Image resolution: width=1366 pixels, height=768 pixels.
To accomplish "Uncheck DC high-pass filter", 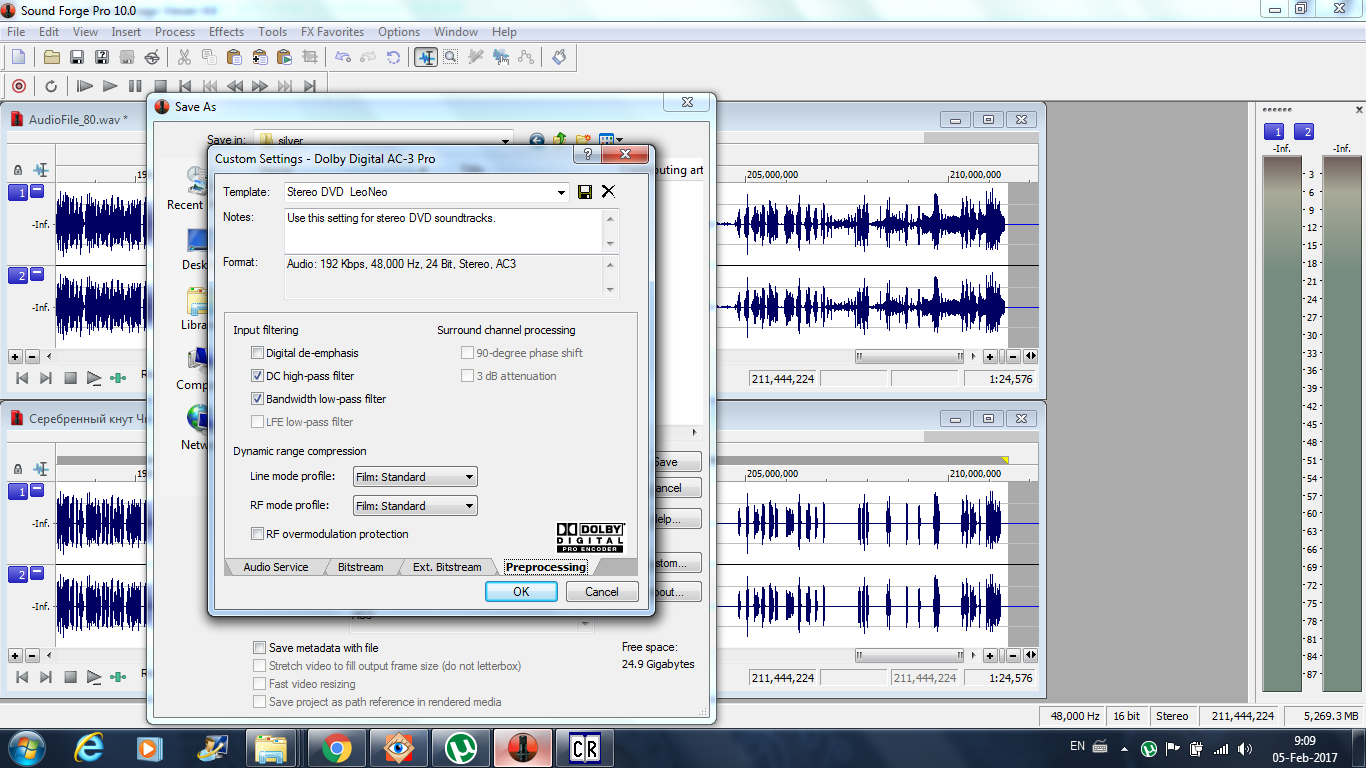I will pos(258,376).
